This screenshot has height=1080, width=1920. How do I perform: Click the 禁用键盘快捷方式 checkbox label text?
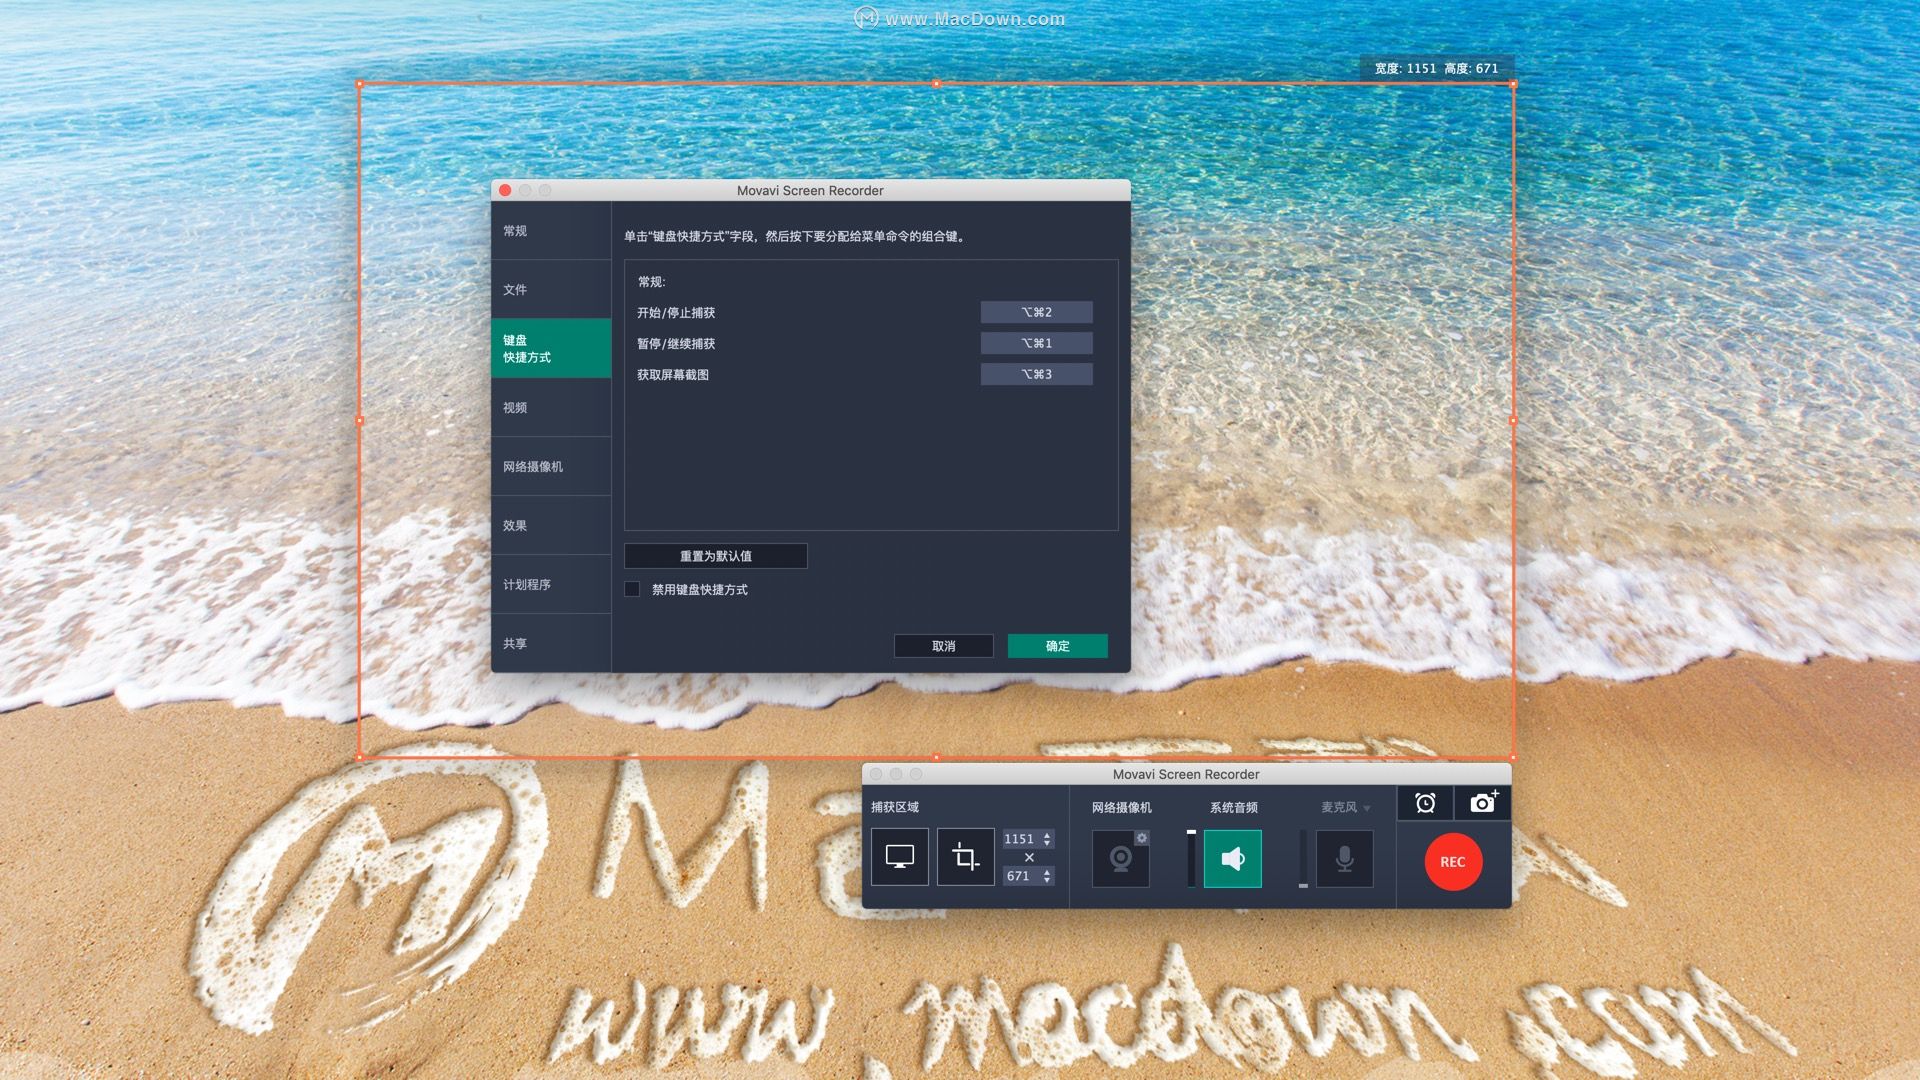[x=700, y=590]
